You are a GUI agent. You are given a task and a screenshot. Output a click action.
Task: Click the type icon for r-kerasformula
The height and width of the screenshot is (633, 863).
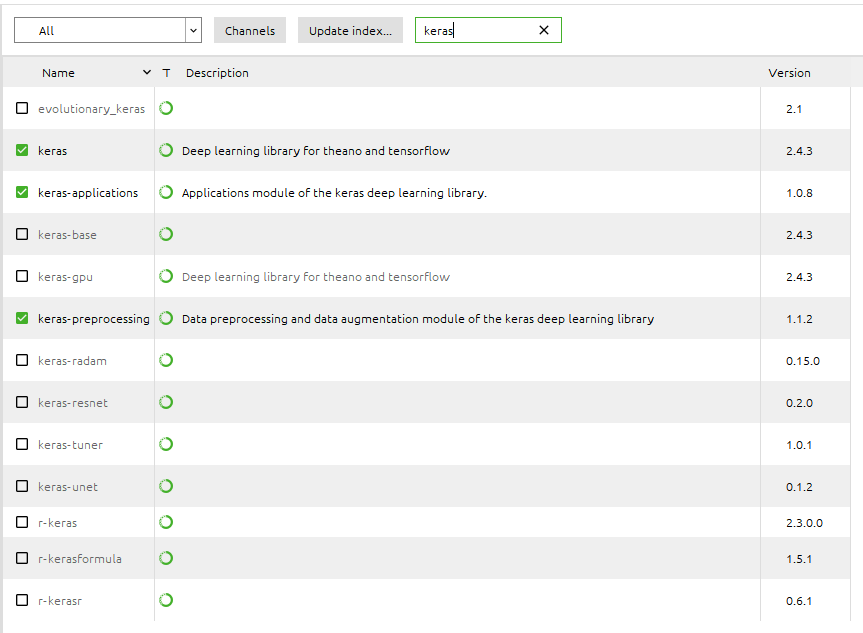(x=166, y=558)
